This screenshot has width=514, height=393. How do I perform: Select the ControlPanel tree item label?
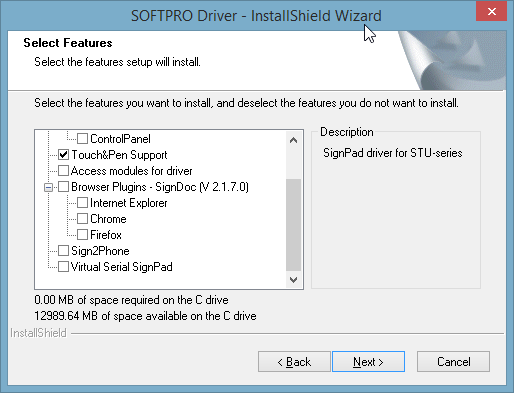(x=120, y=139)
